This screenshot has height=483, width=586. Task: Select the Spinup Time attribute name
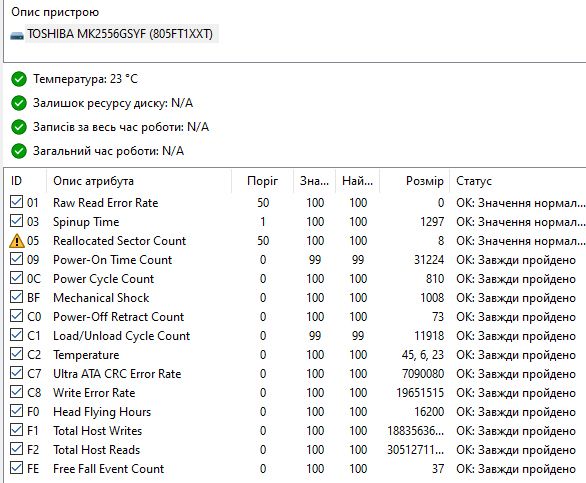coord(86,222)
